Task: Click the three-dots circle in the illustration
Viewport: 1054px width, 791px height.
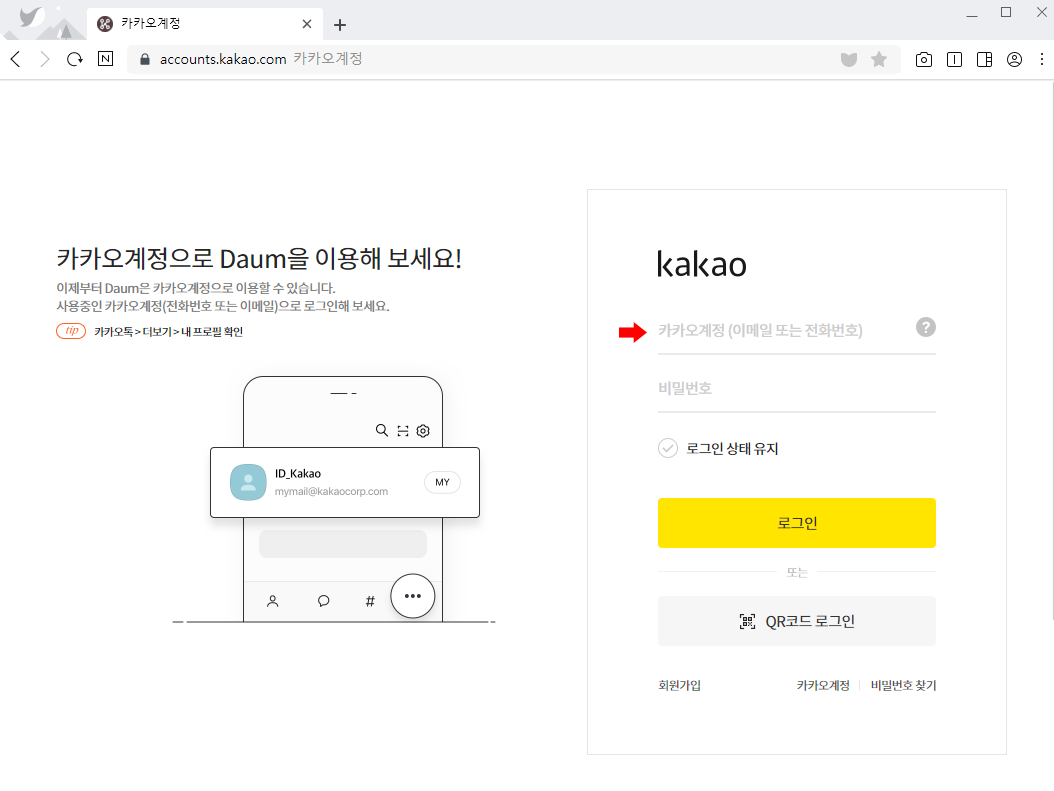Action: [x=413, y=596]
